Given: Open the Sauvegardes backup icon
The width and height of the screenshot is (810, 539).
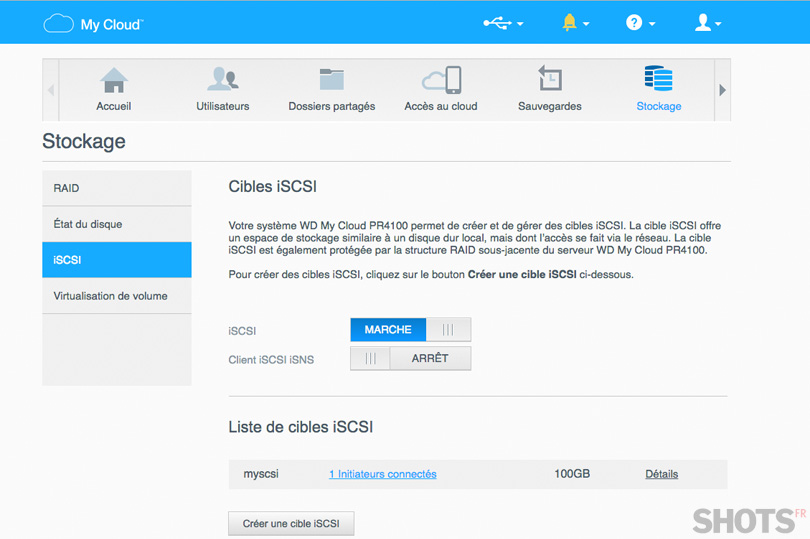Looking at the screenshot, I should 550,79.
